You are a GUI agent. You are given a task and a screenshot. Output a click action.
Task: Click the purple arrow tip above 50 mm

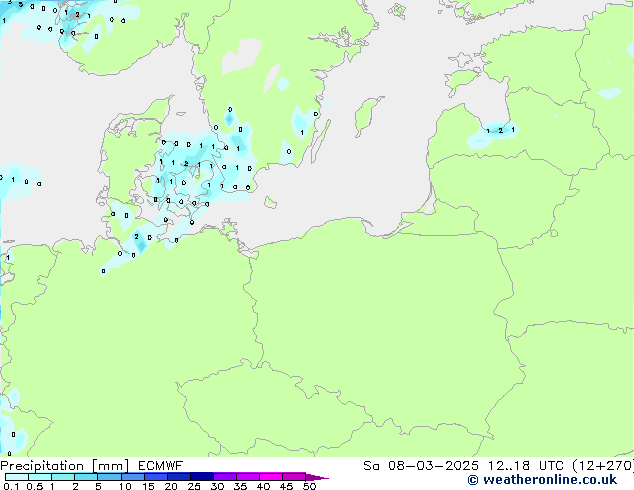[x=317, y=477]
